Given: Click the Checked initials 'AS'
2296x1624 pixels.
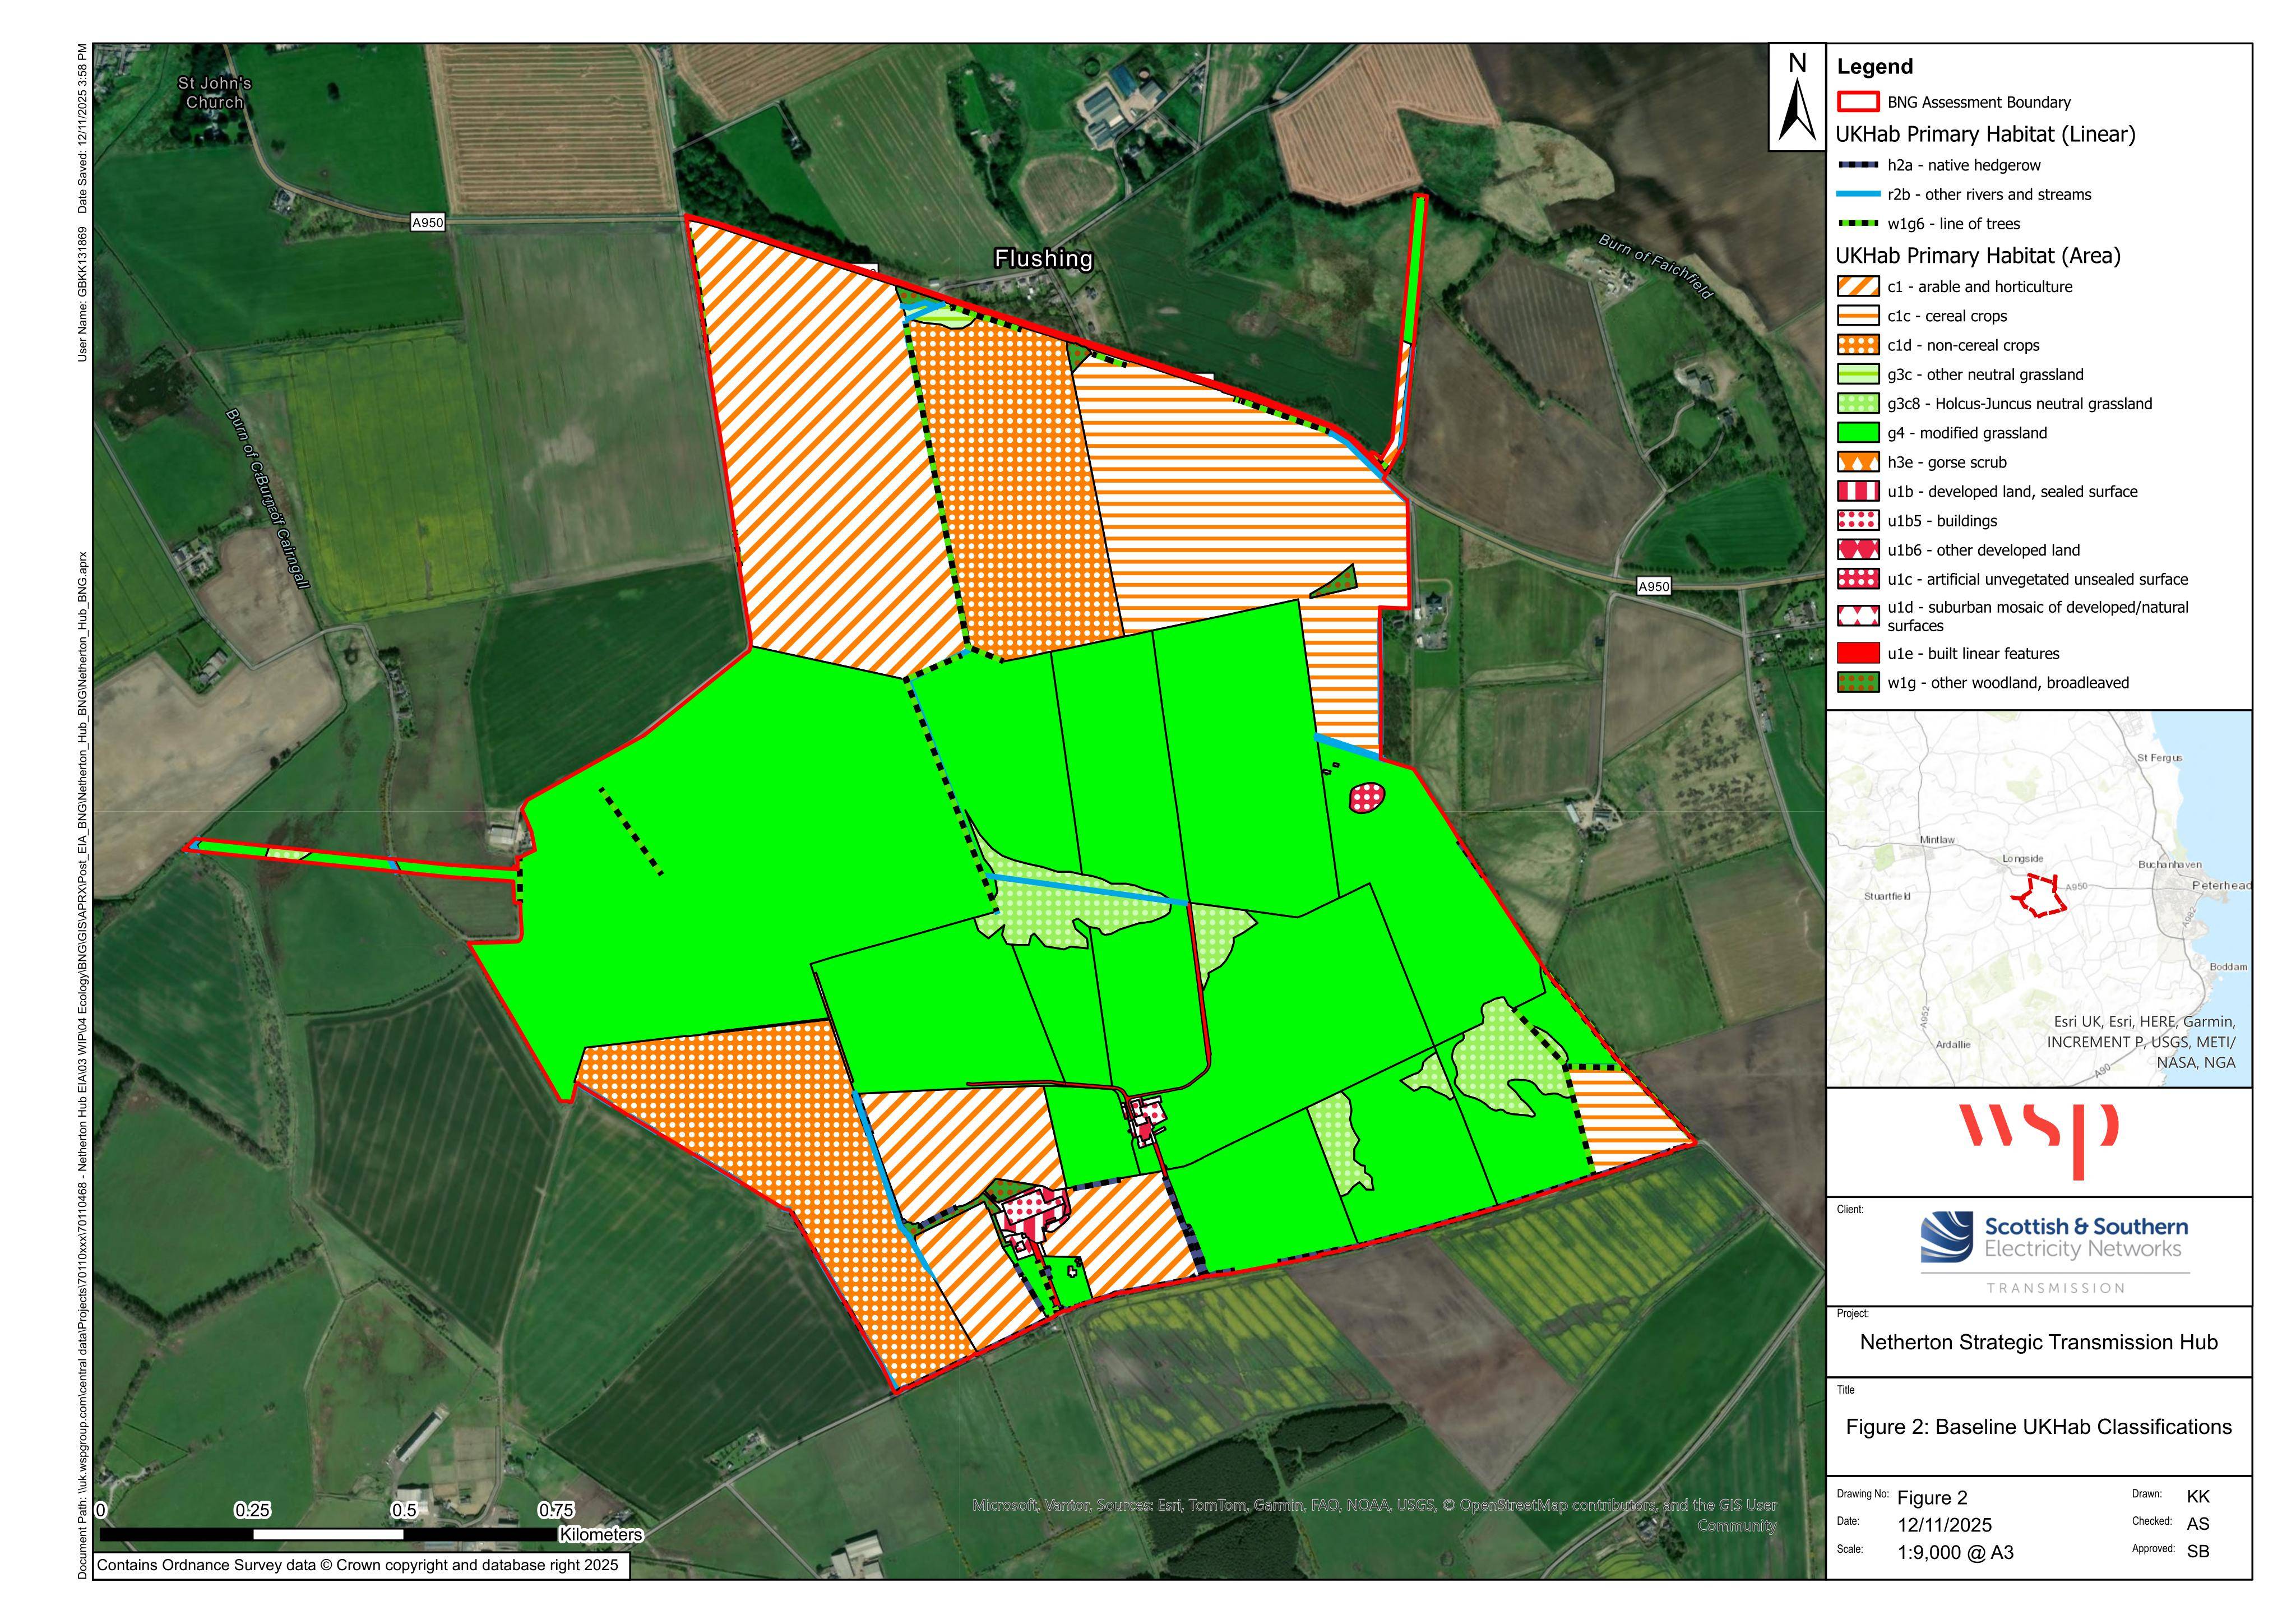Looking at the screenshot, I should point(2198,1524).
